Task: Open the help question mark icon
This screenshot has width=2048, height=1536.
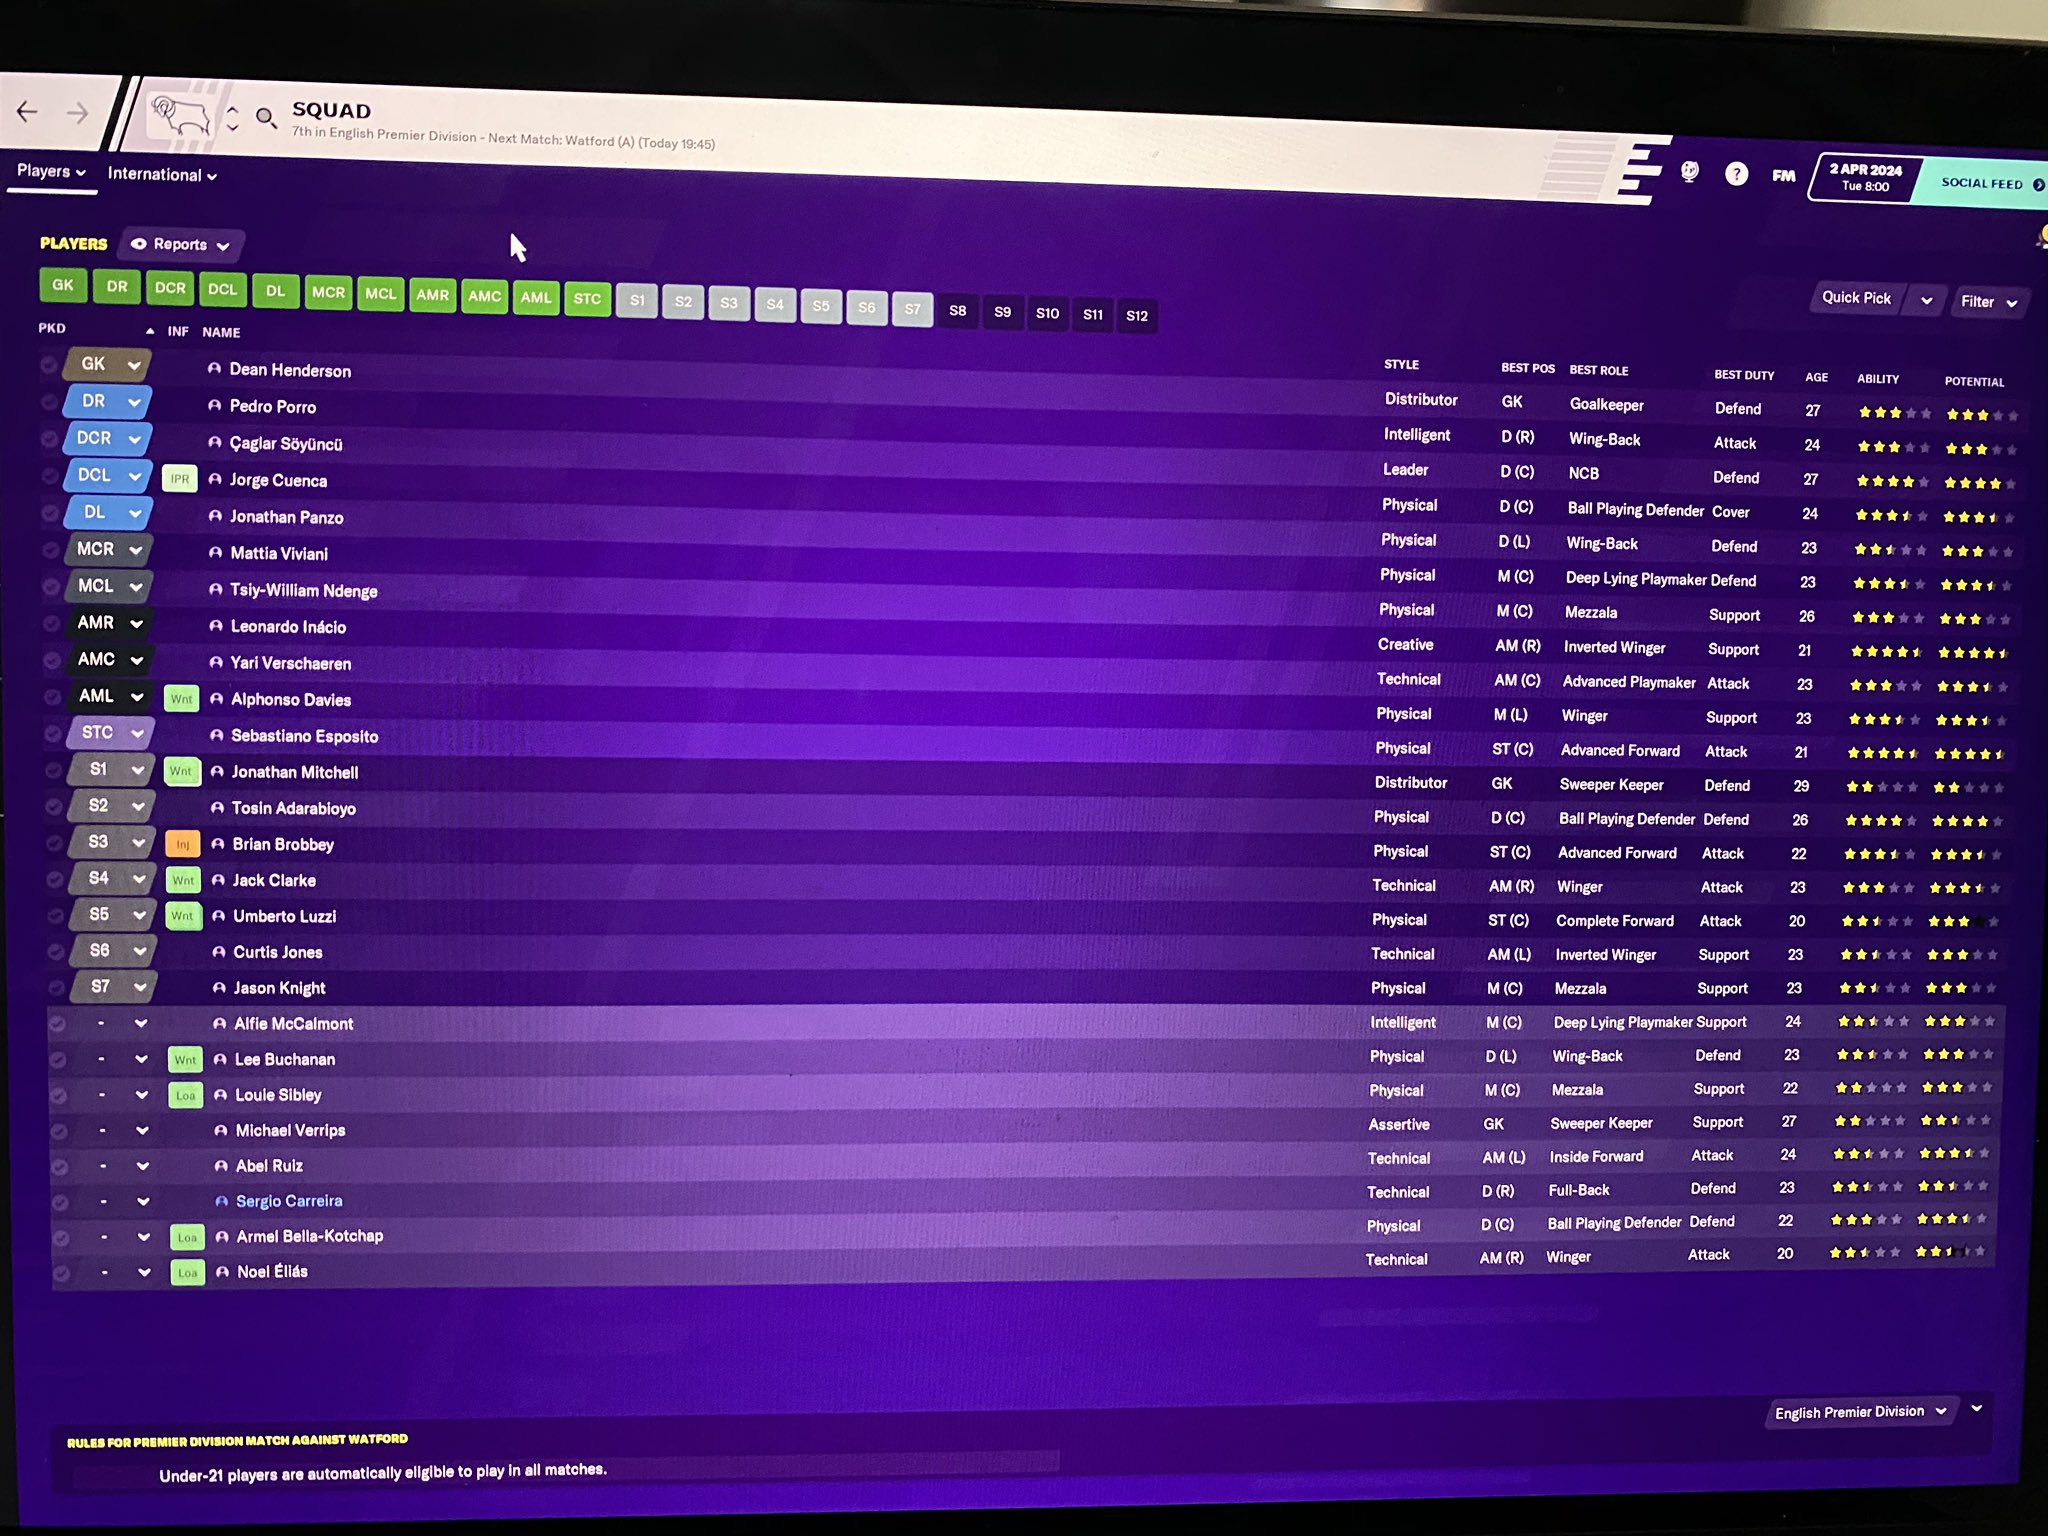Action: pos(1736,174)
